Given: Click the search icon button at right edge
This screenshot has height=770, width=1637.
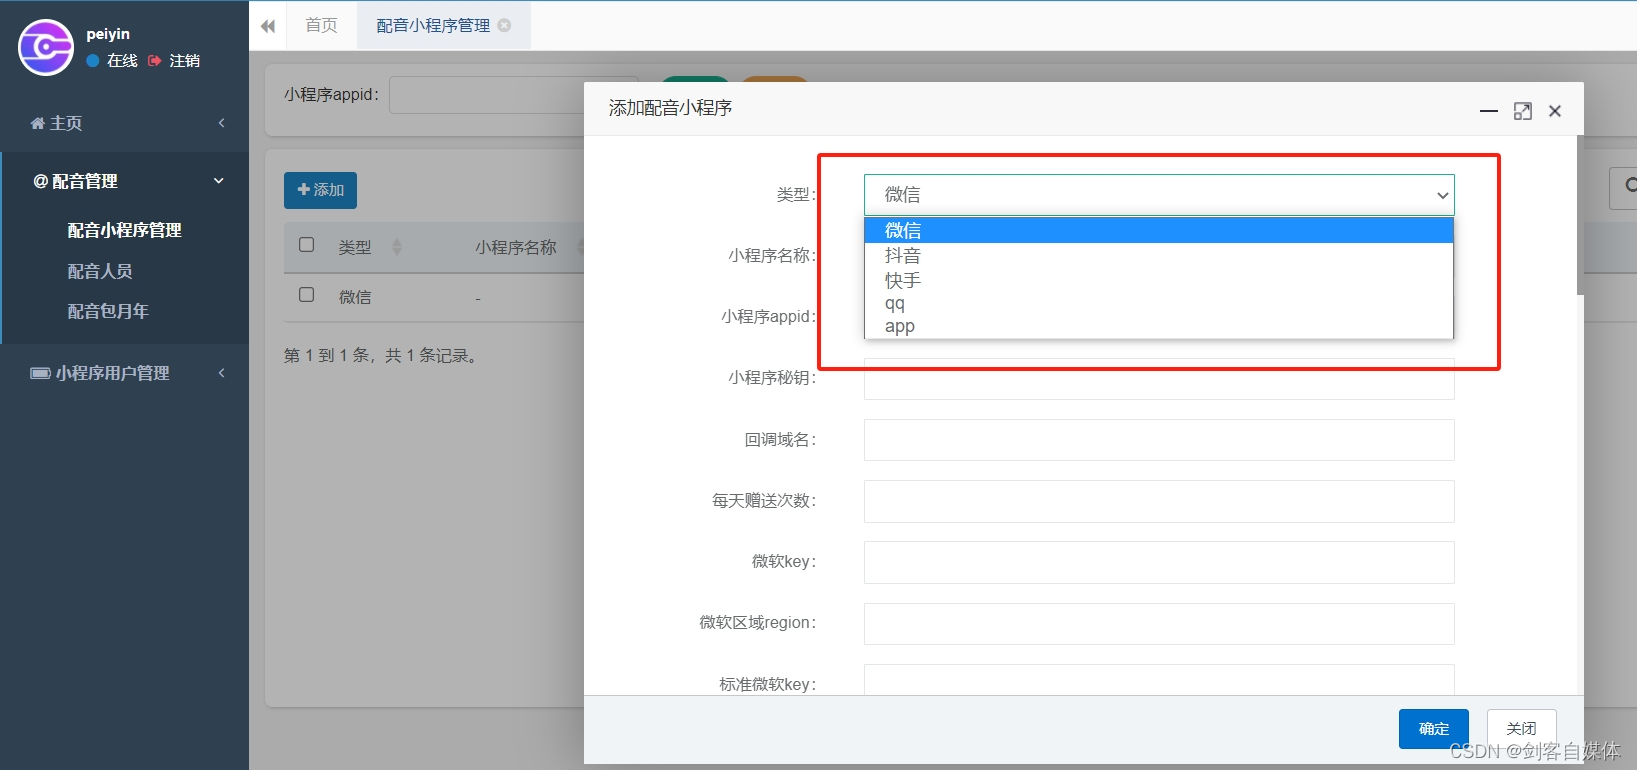Looking at the screenshot, I should tap(1626, 187).
